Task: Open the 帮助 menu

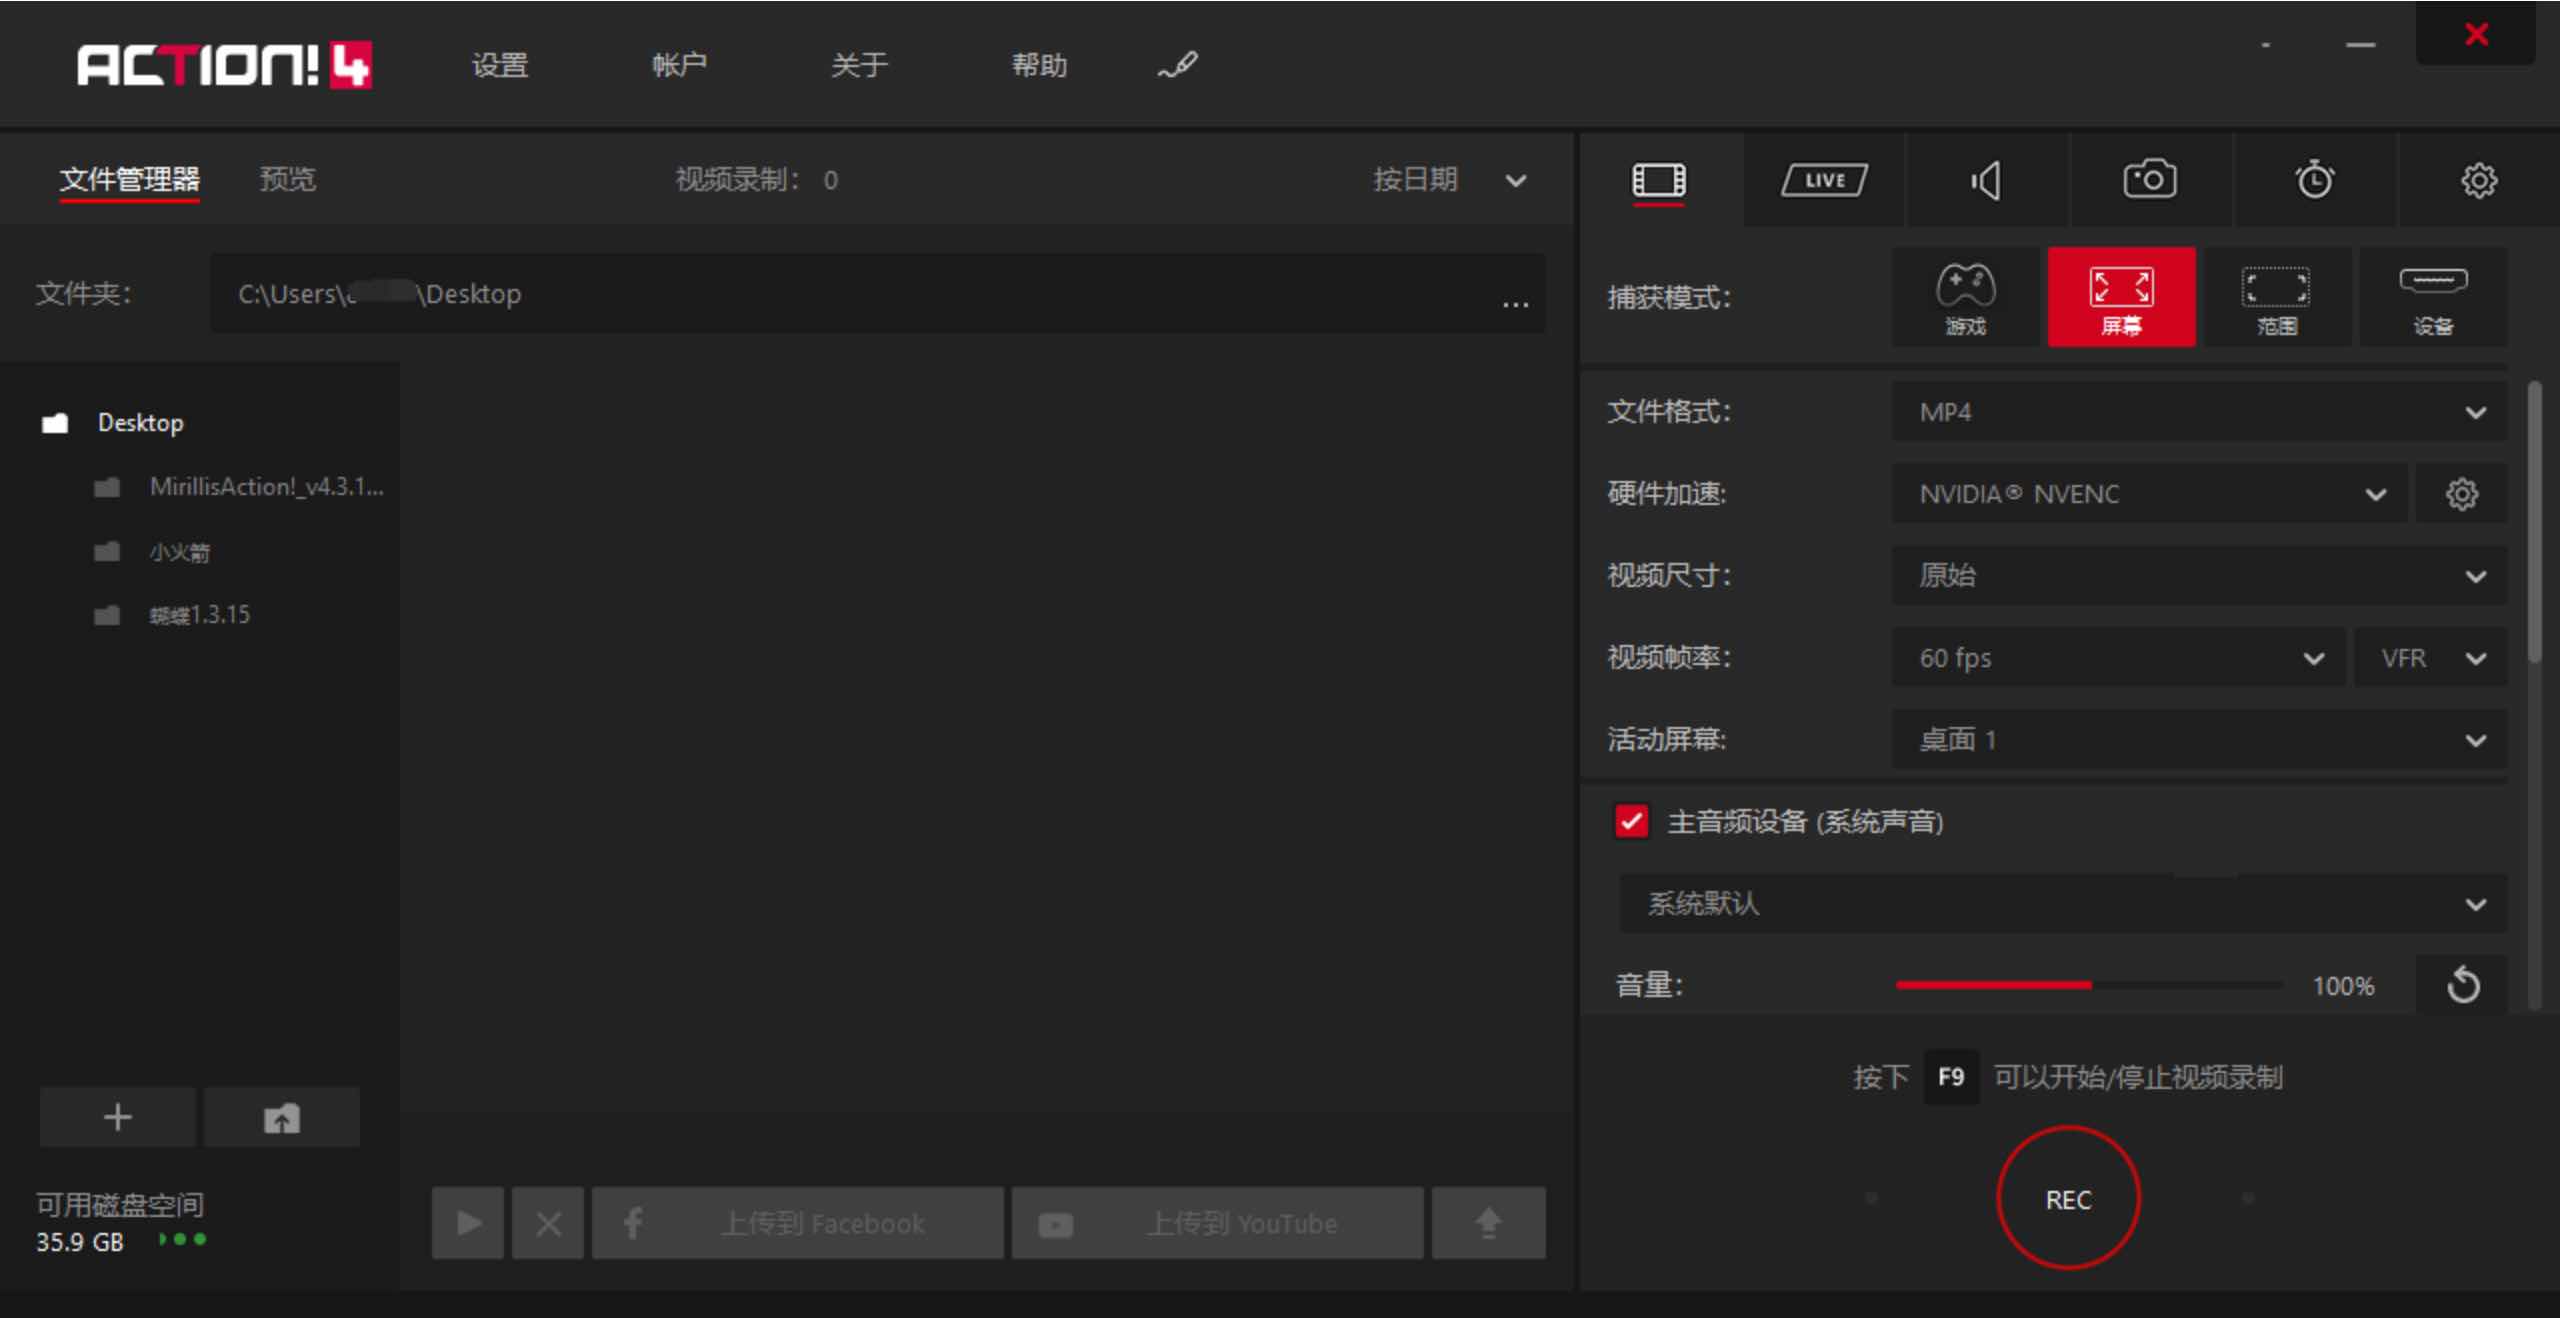Action: 1039,66
